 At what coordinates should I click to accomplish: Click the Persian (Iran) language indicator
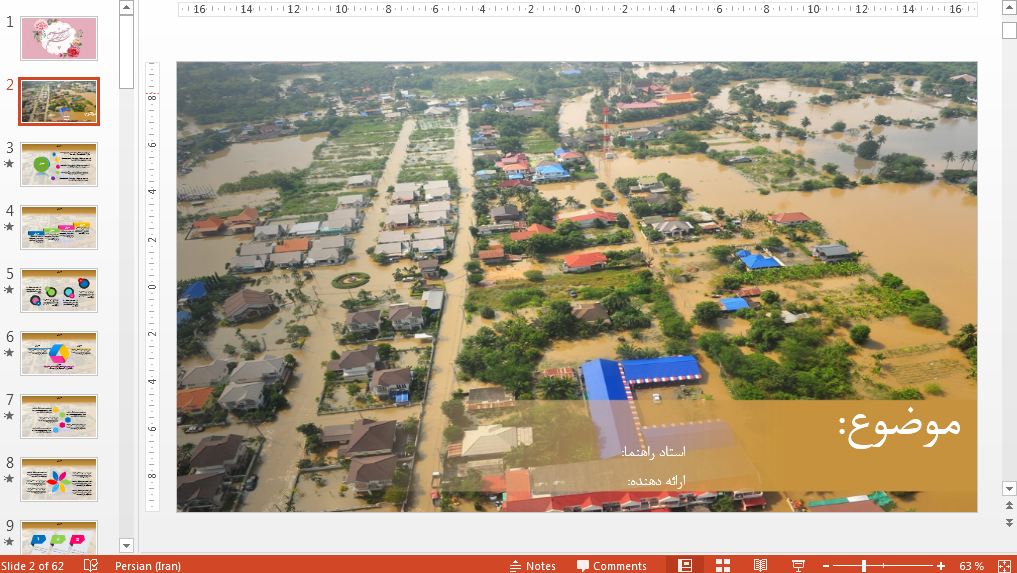147,565
